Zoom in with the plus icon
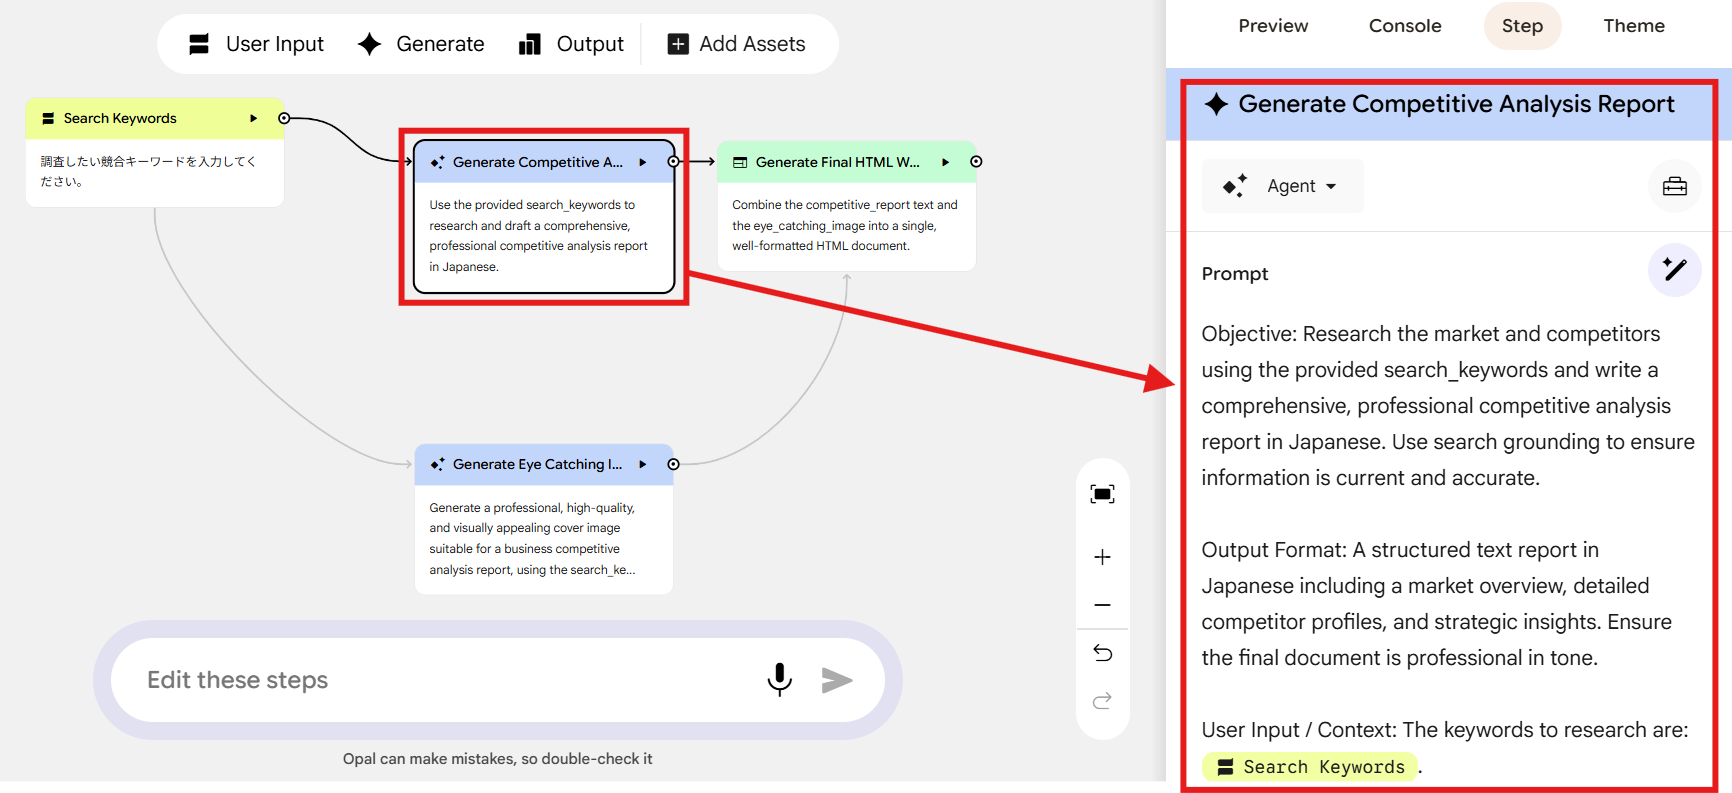The height and width of the screenshot is (793, 1732). coord(1102,557)
